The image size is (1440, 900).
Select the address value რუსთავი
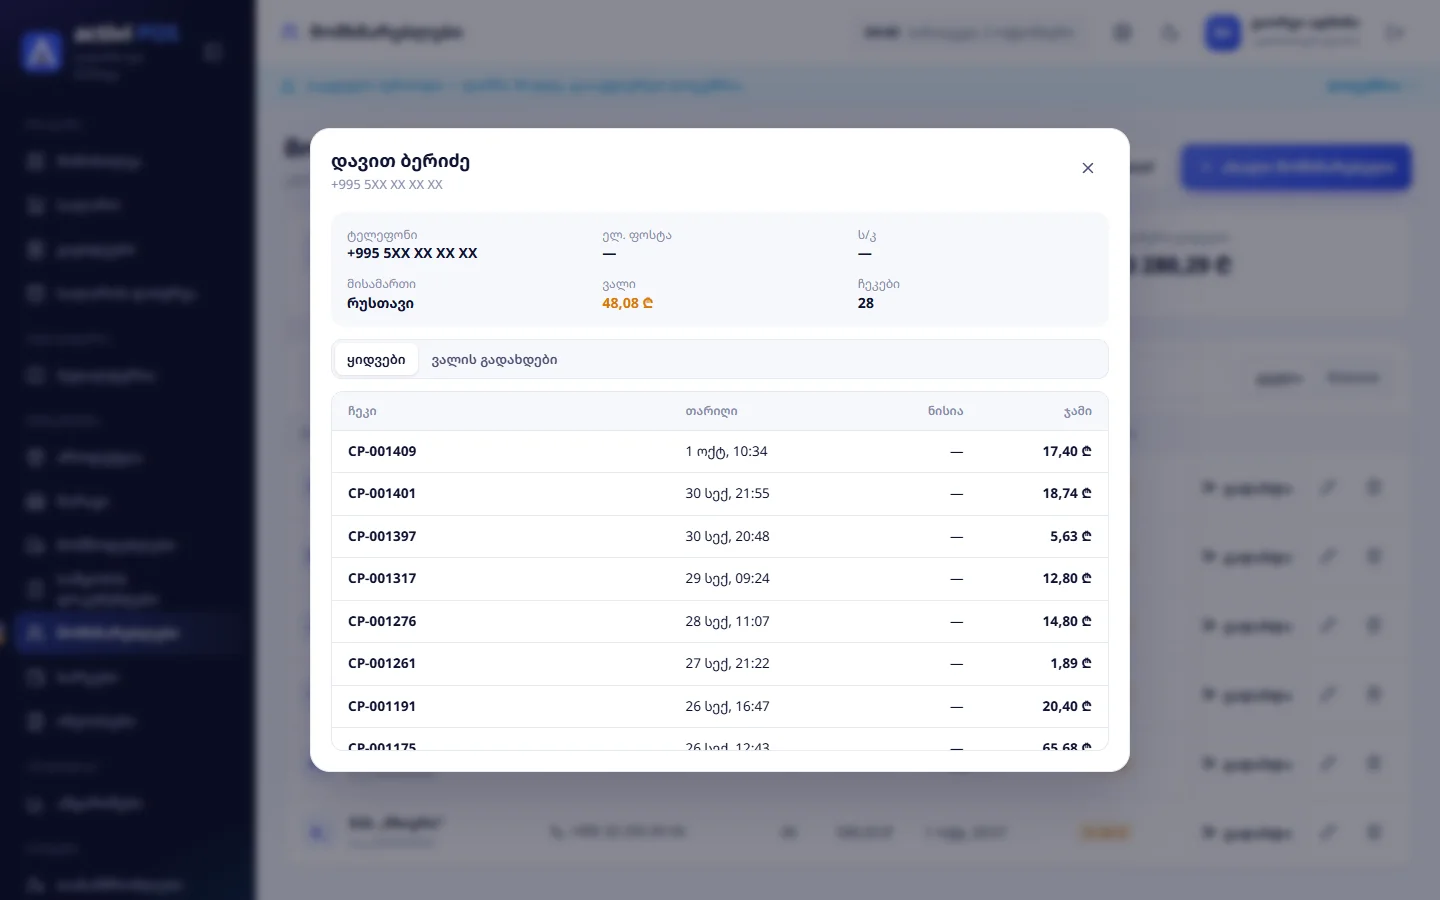[x=380, y=303]
